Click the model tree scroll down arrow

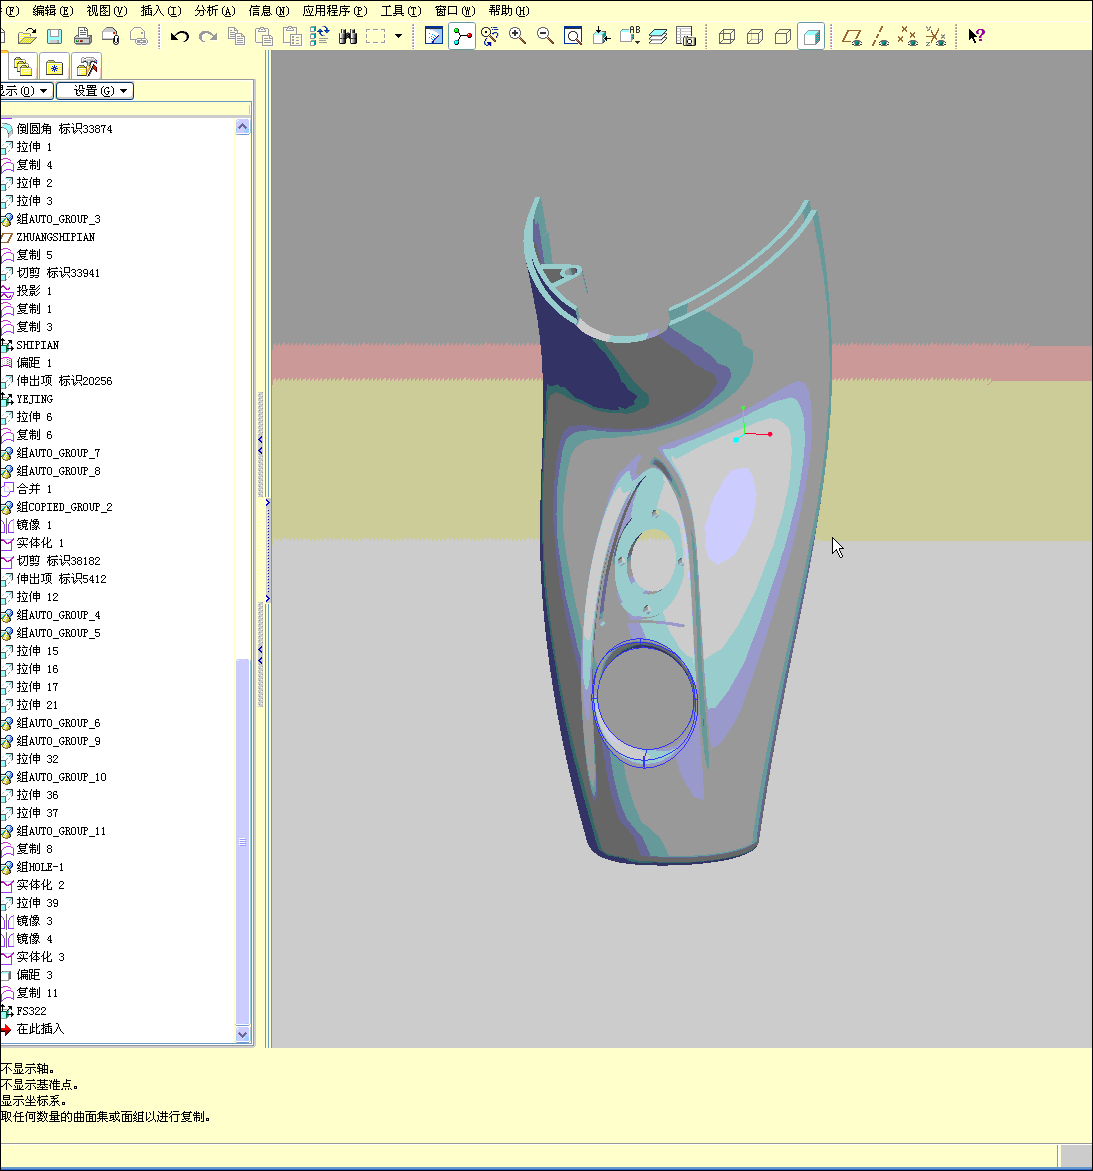[242, 1034]
